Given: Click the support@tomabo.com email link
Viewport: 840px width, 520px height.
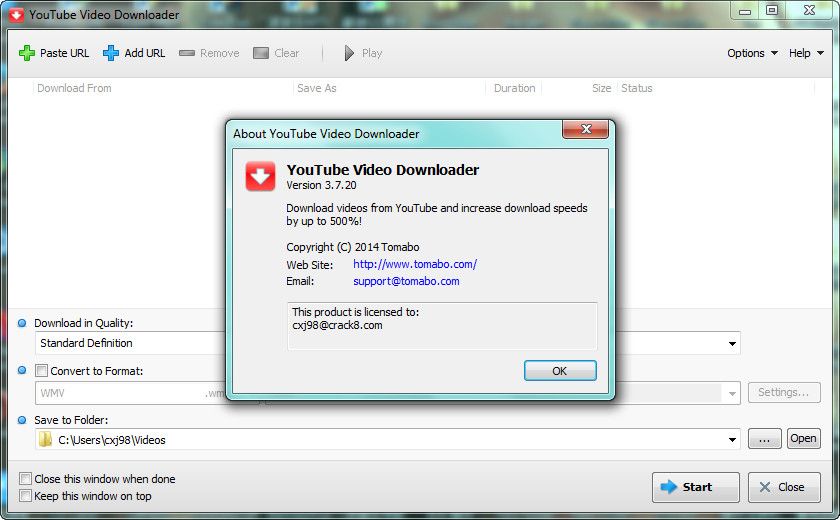Looking at the screenshot, I should [x=406, y=281].
